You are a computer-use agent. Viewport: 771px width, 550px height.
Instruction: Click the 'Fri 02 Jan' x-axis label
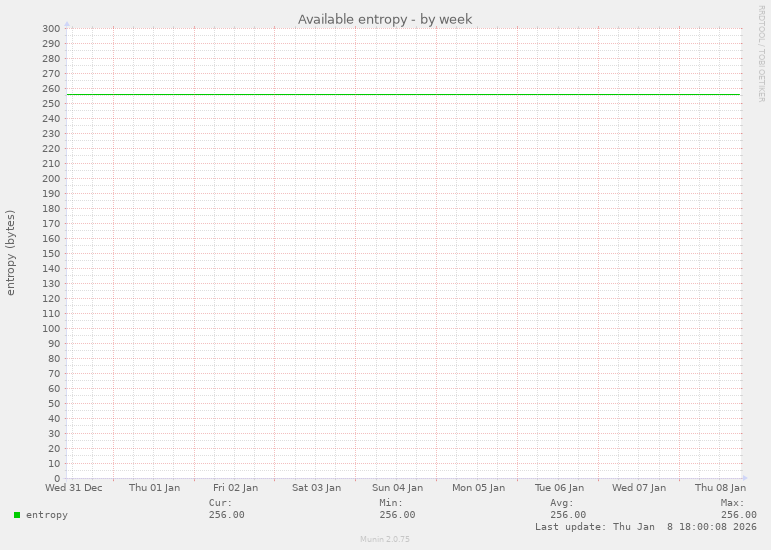(x=236, y=488)
